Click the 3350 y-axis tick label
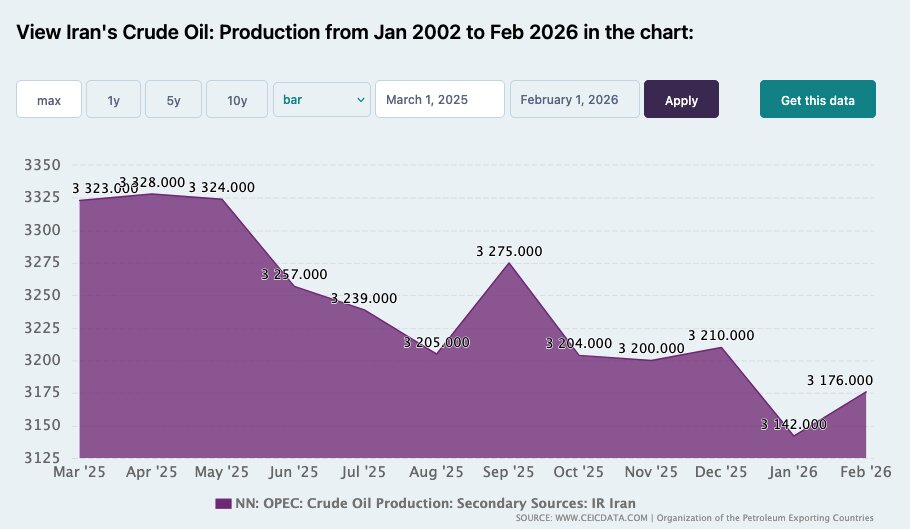 pyautogui.click(x=42, y=165)
